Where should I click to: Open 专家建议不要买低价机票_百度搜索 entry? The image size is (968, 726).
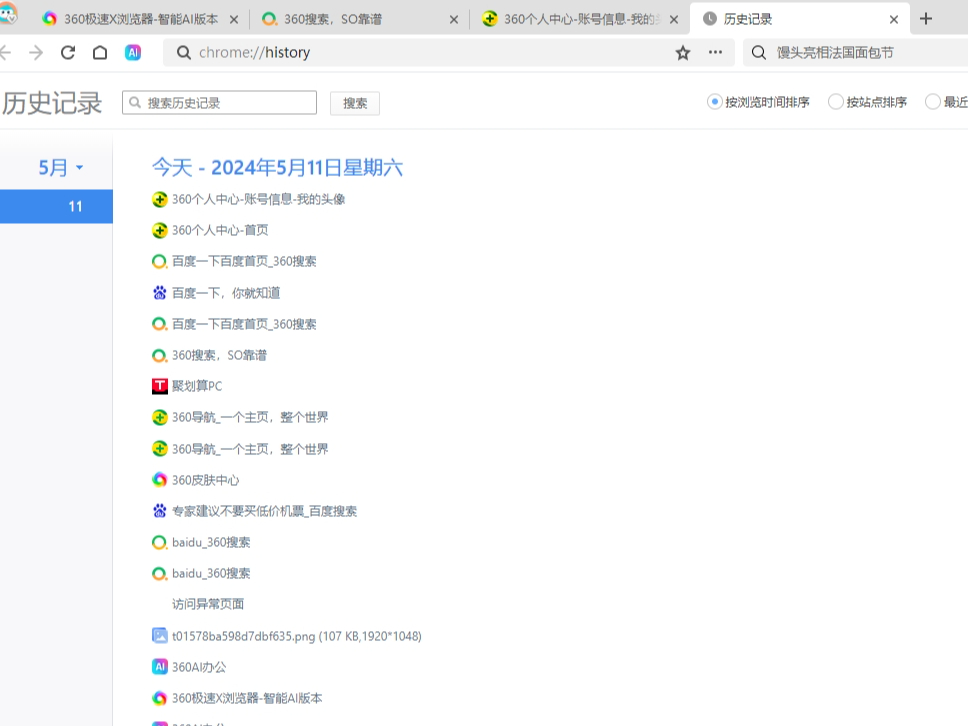pos(264,511)
